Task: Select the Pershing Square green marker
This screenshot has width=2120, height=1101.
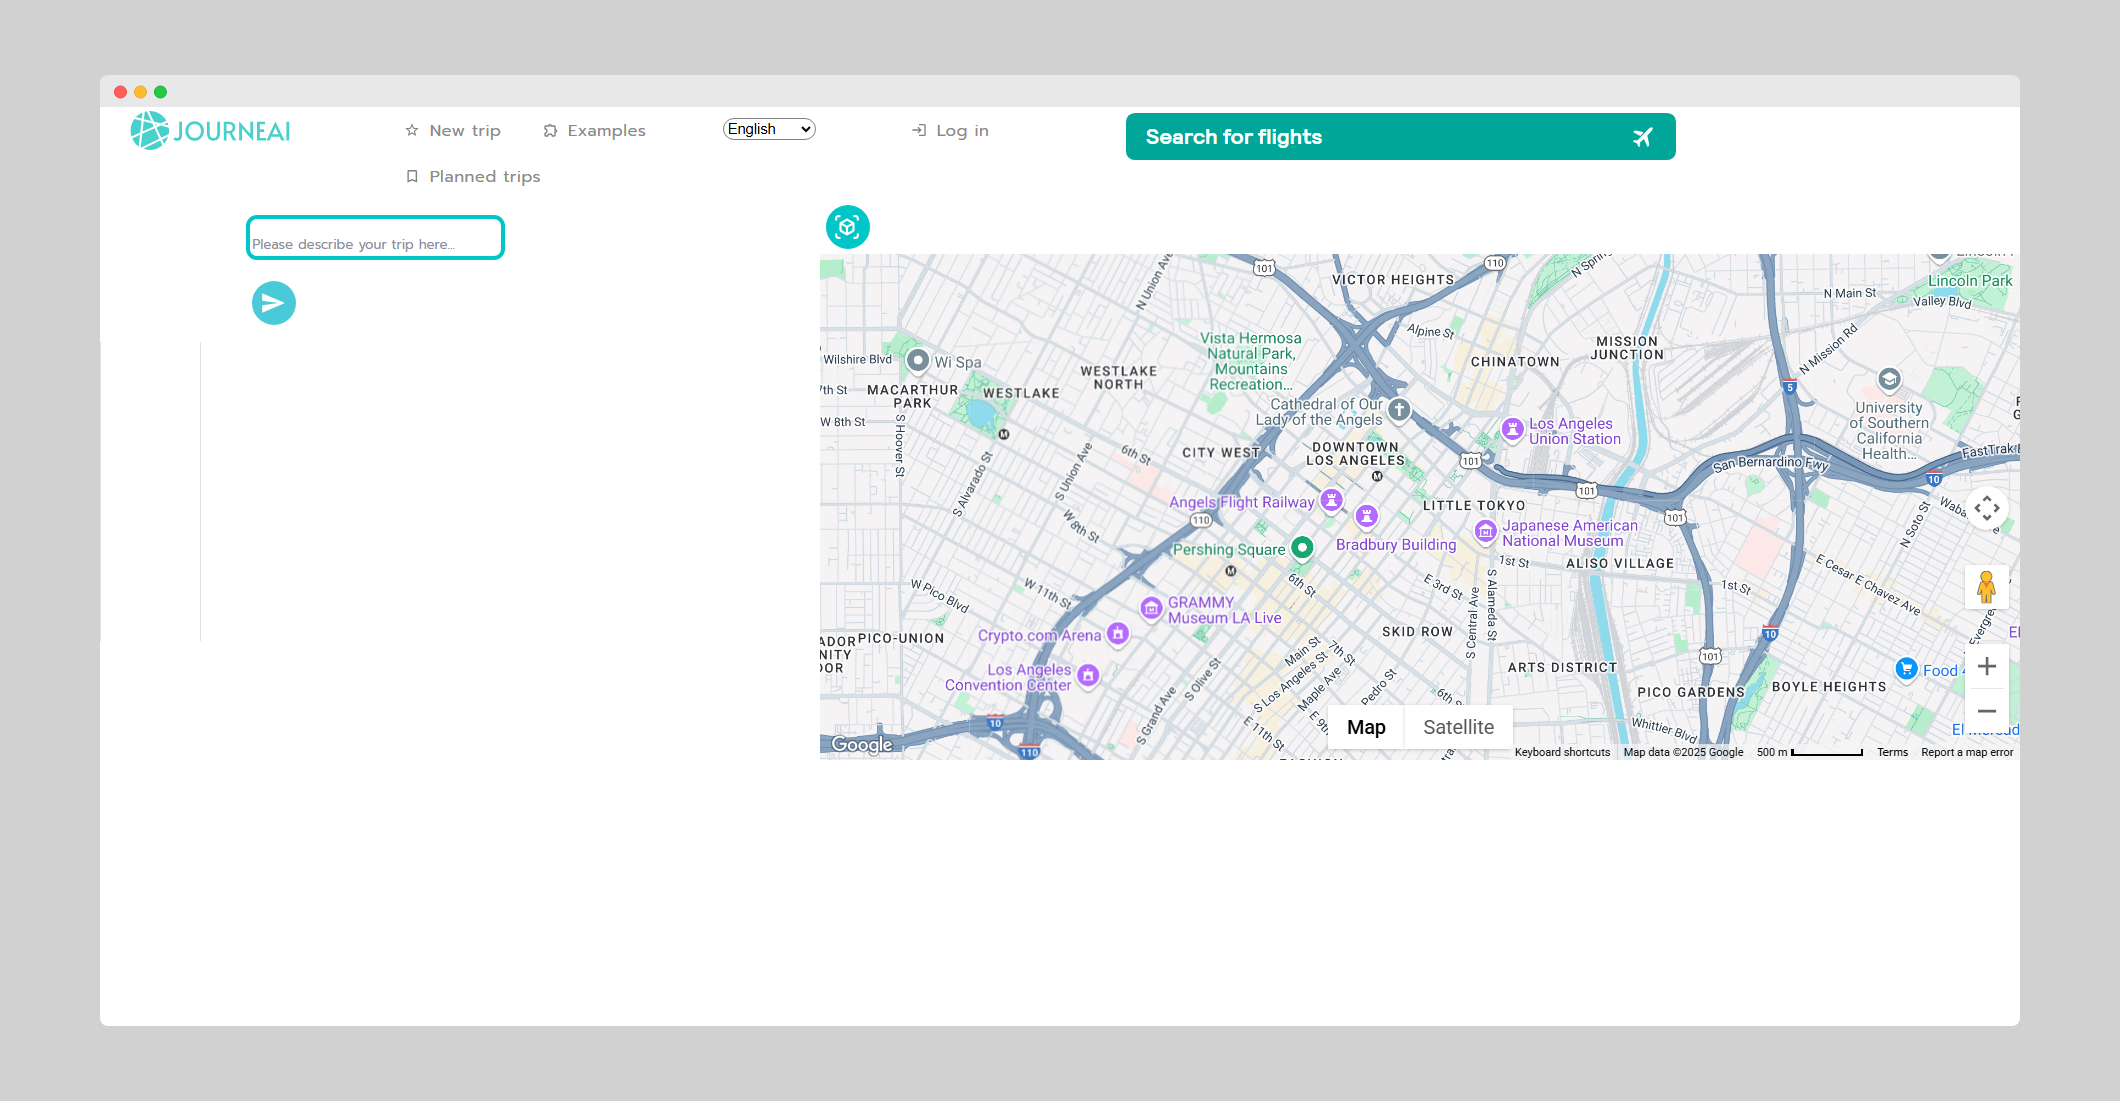Action: (x=1302, y=547)
